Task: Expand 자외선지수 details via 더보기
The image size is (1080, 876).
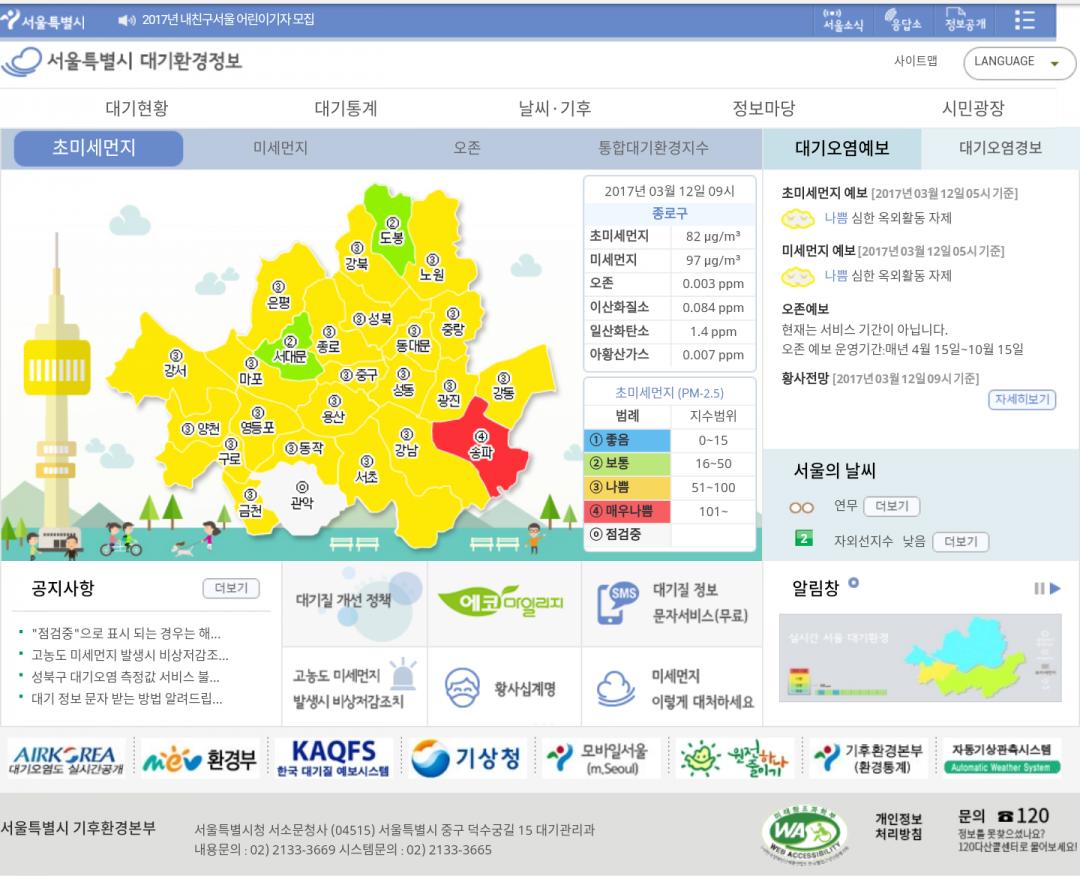Action: tap(960, 542)
